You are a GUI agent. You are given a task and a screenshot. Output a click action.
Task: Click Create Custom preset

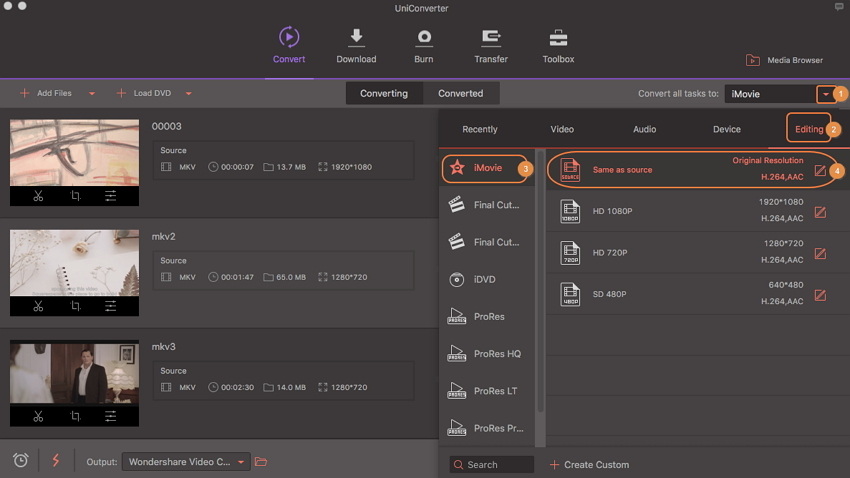[x=589, y=464]
